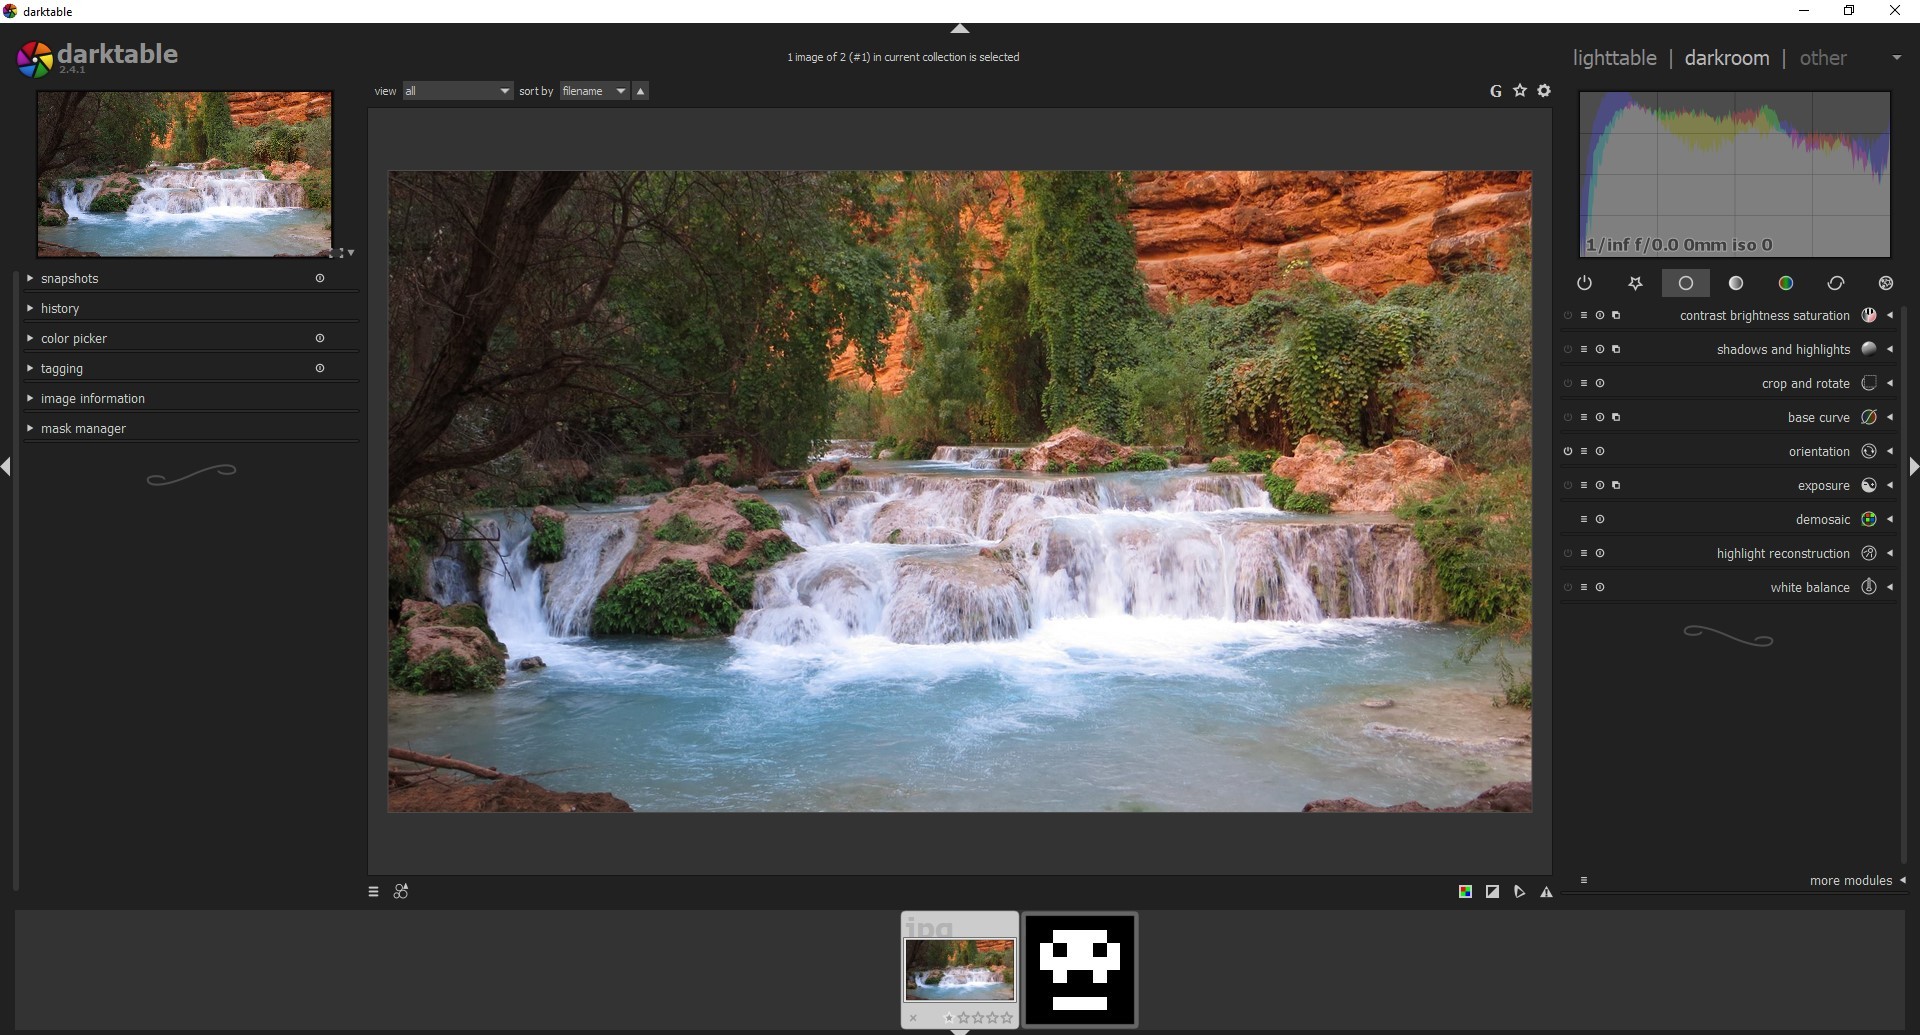Open global preferences gear icon
The image size is (1920, 1035).
pyautogui.click(x=1544, y=91)
